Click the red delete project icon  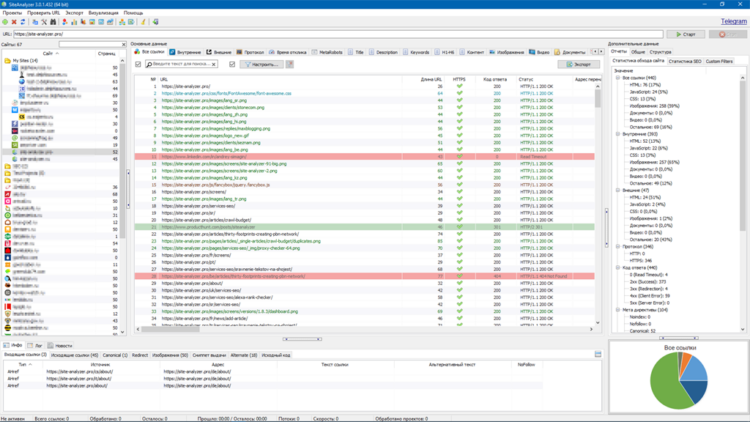(14, 22)
